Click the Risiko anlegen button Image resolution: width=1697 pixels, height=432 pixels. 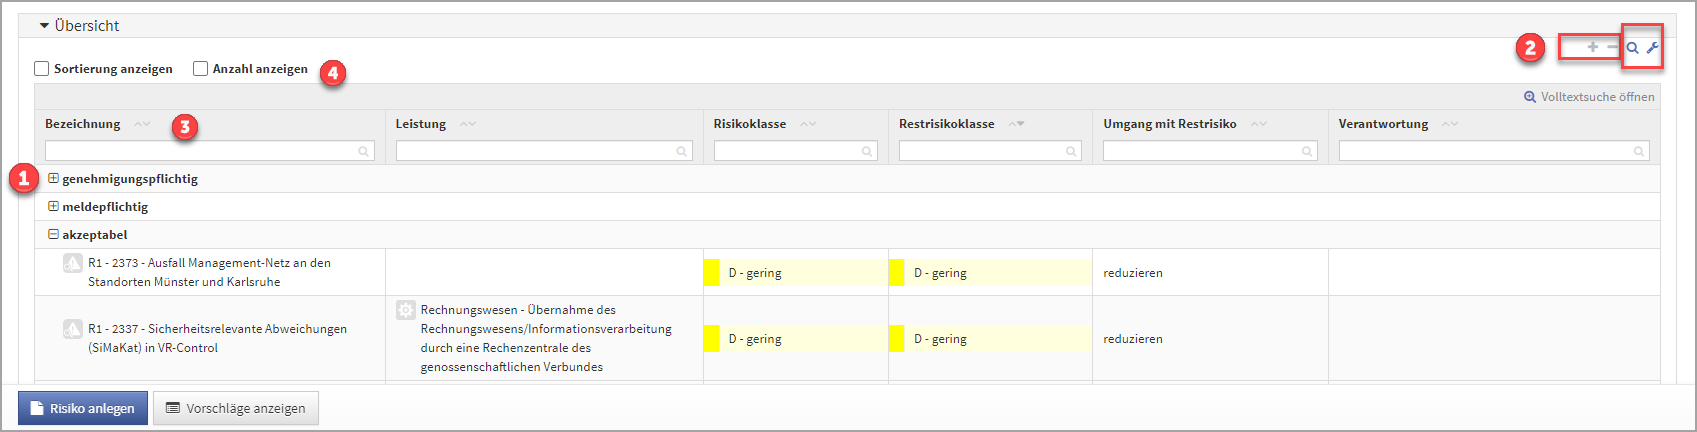coord(83,408)
